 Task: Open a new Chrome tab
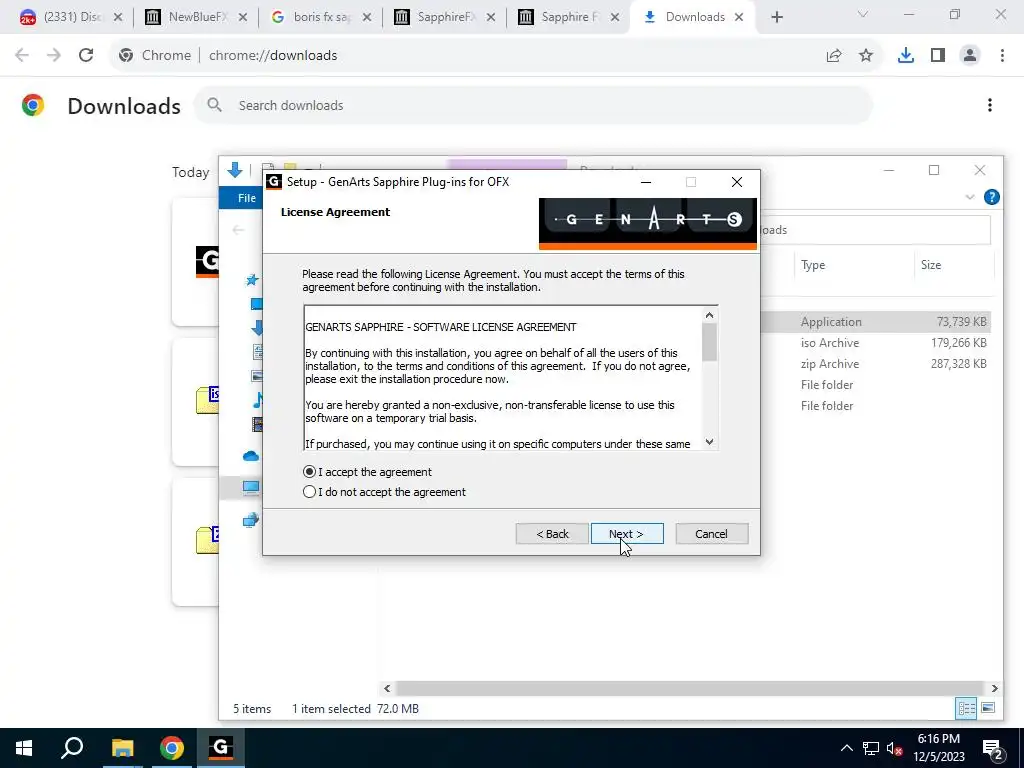pos(776,18)
